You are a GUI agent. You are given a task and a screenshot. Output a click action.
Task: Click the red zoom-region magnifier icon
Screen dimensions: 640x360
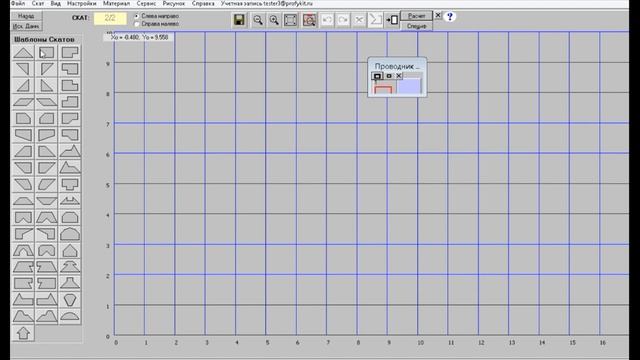[x=309, y=20]
